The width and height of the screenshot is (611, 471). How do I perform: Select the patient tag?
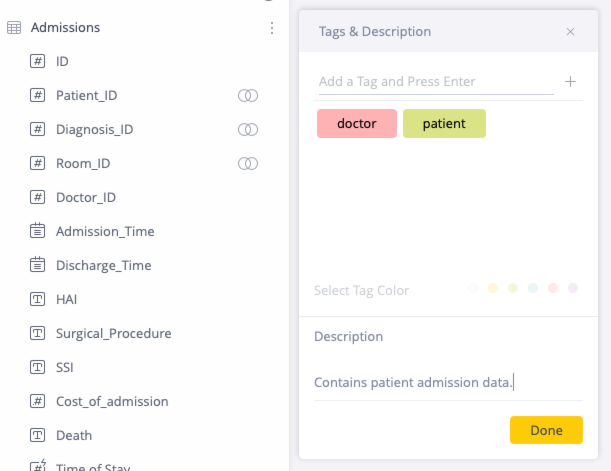click(444, 123)
